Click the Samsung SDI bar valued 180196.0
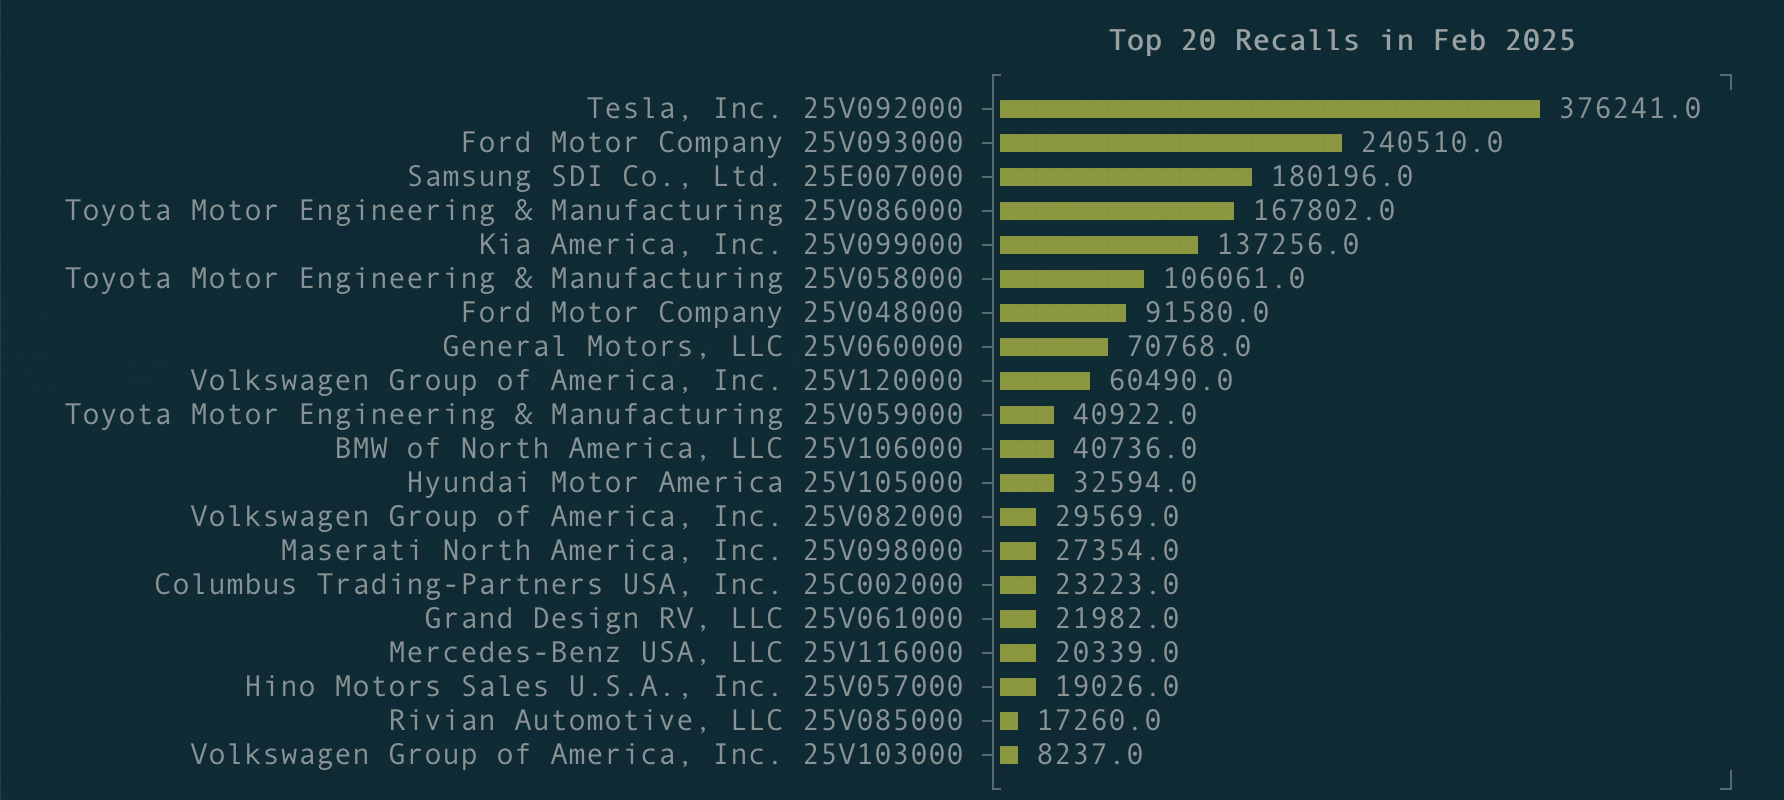This screenshot has height=800, width=1784. tap(1126, 177)
